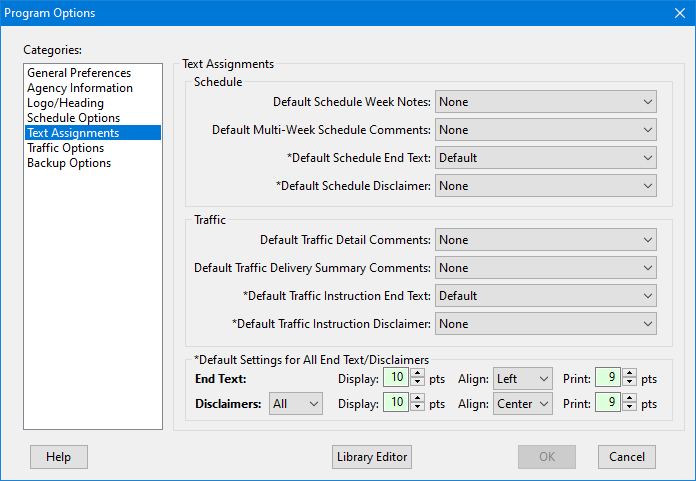Open Default Multi-Week Schedule Comments dropdown

[546, 130]
